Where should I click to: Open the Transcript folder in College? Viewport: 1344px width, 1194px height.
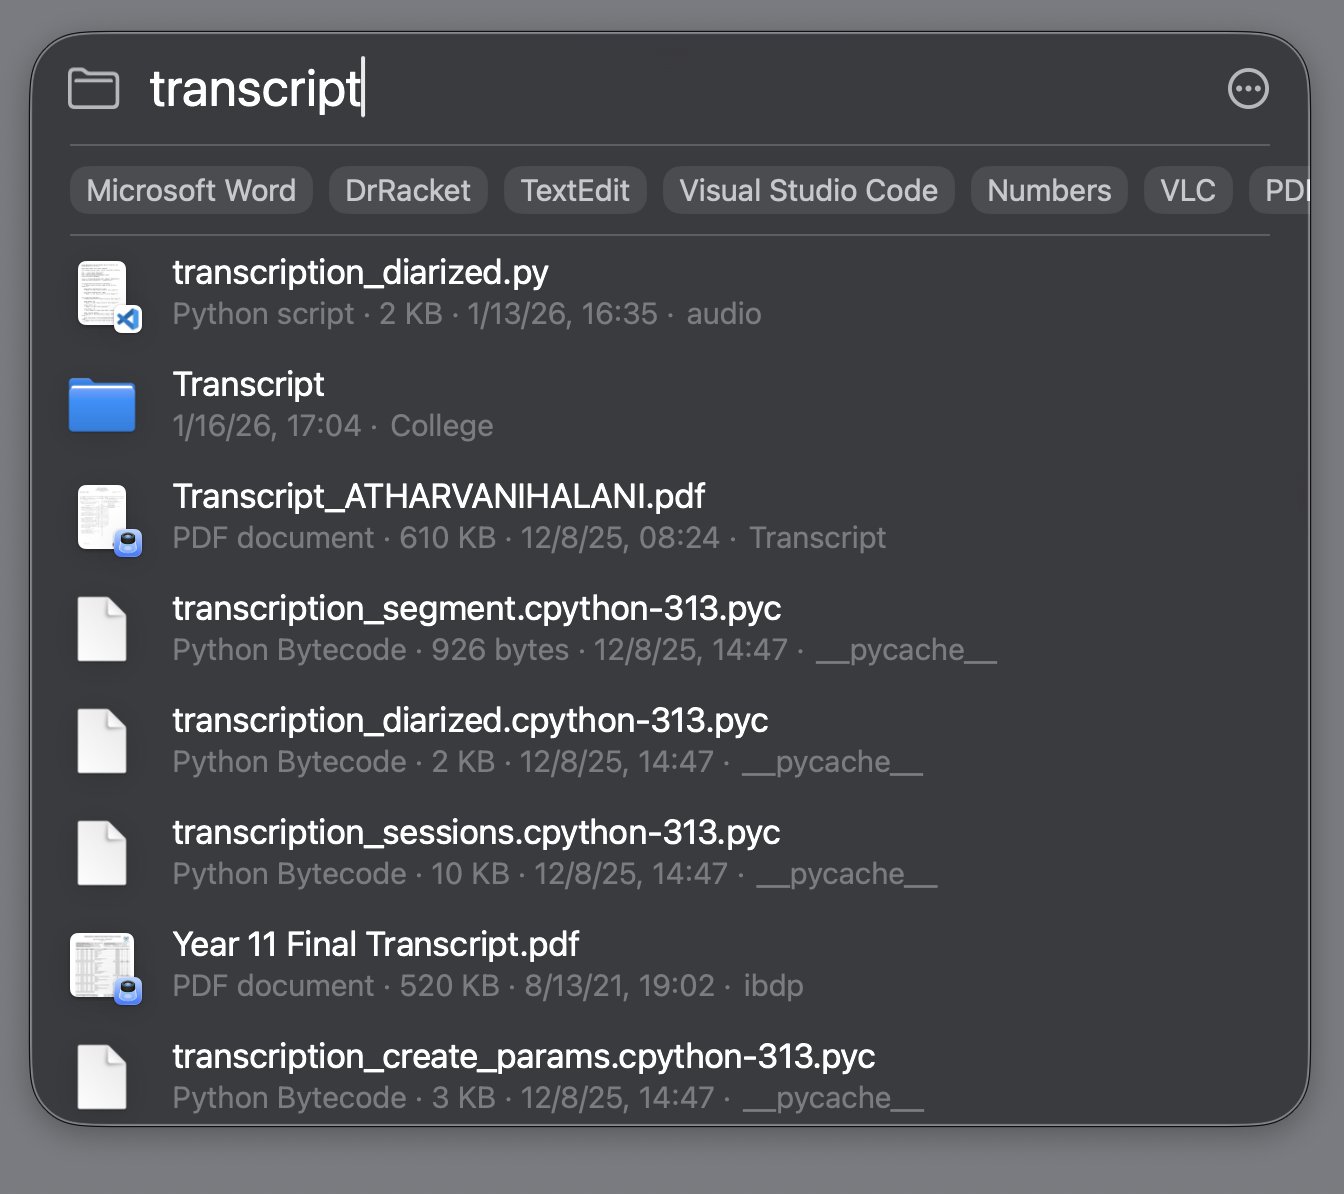(x=248, y=385)
